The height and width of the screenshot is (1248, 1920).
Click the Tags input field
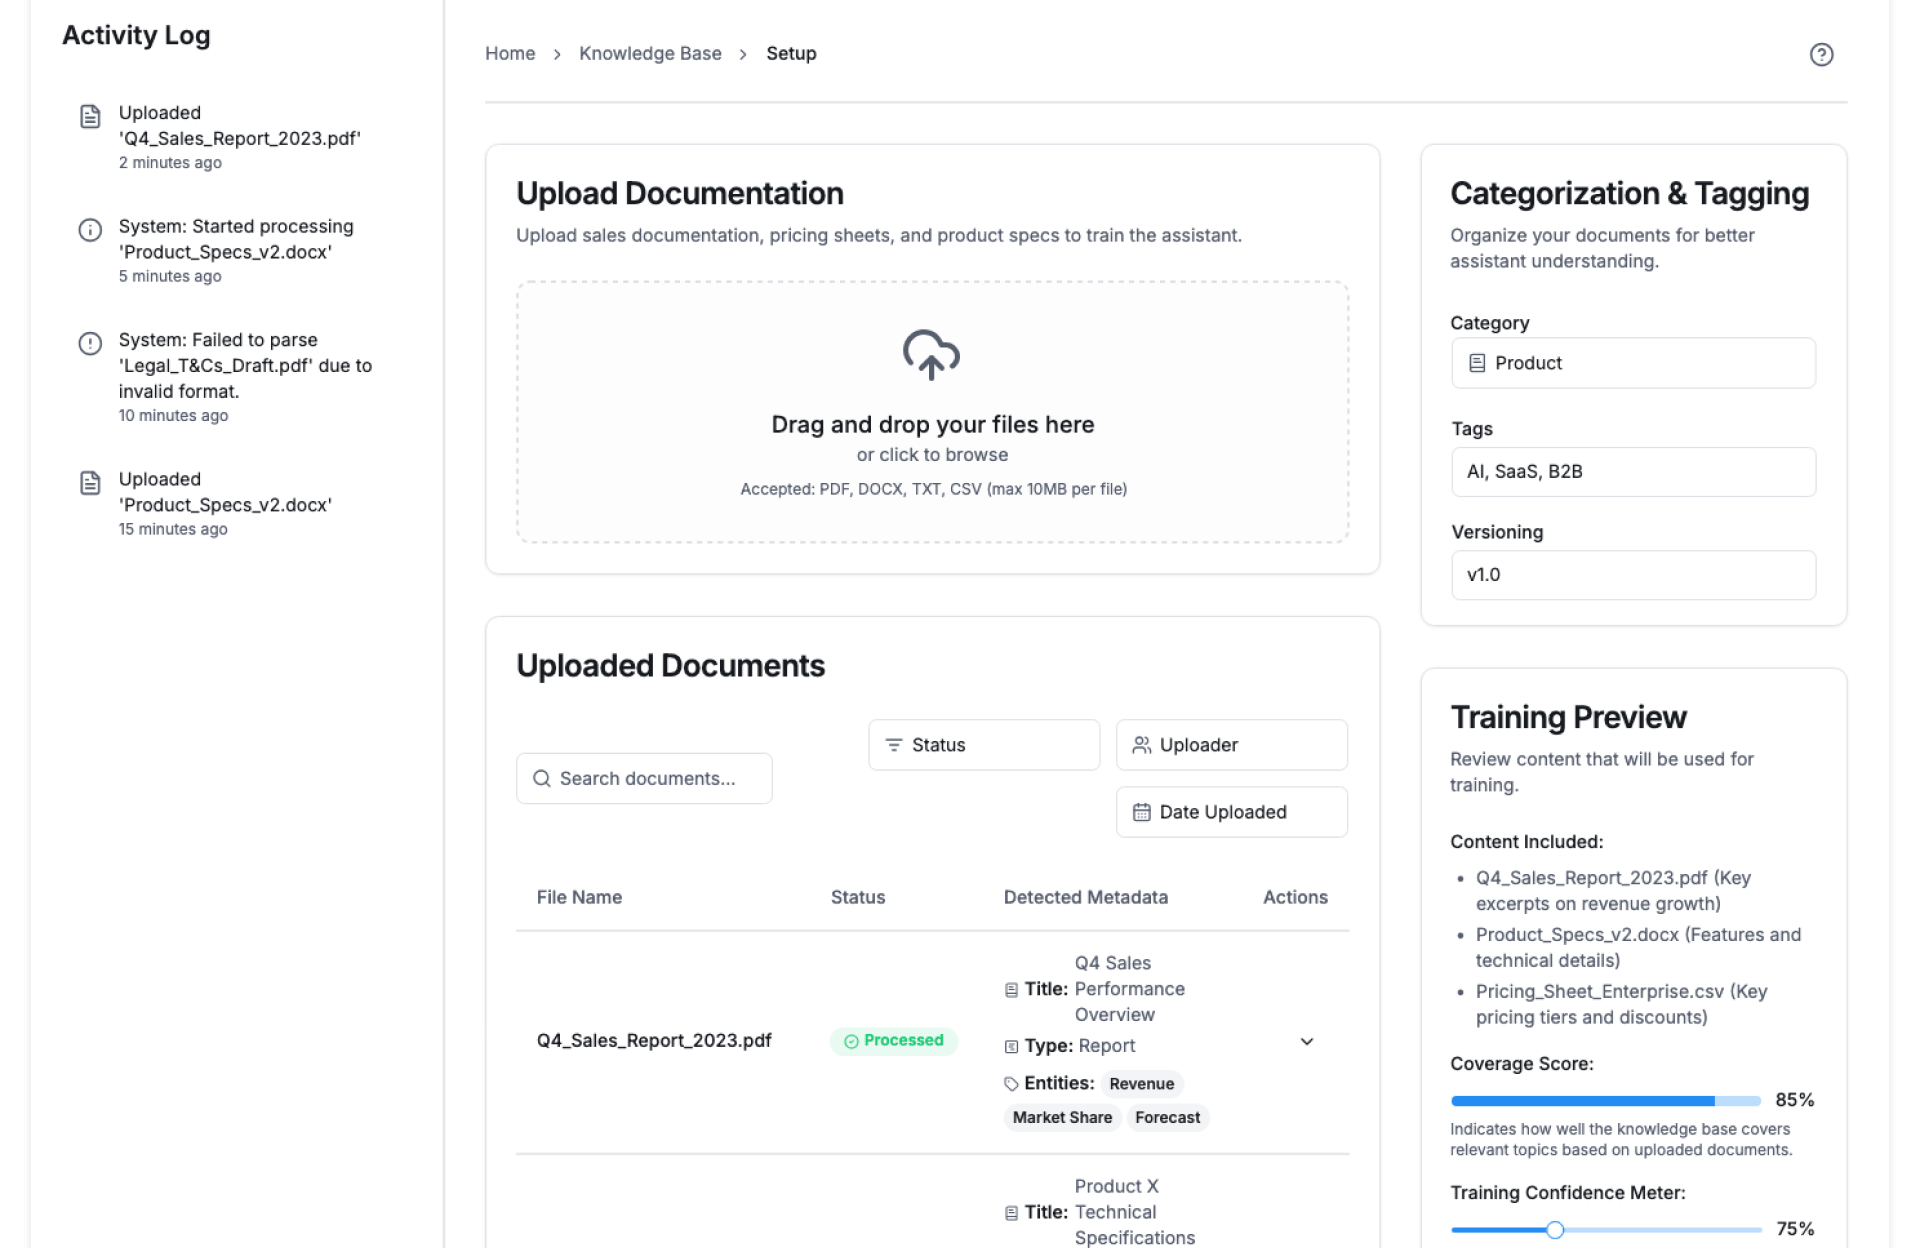pyautogui.click(x=1632, y=472)
